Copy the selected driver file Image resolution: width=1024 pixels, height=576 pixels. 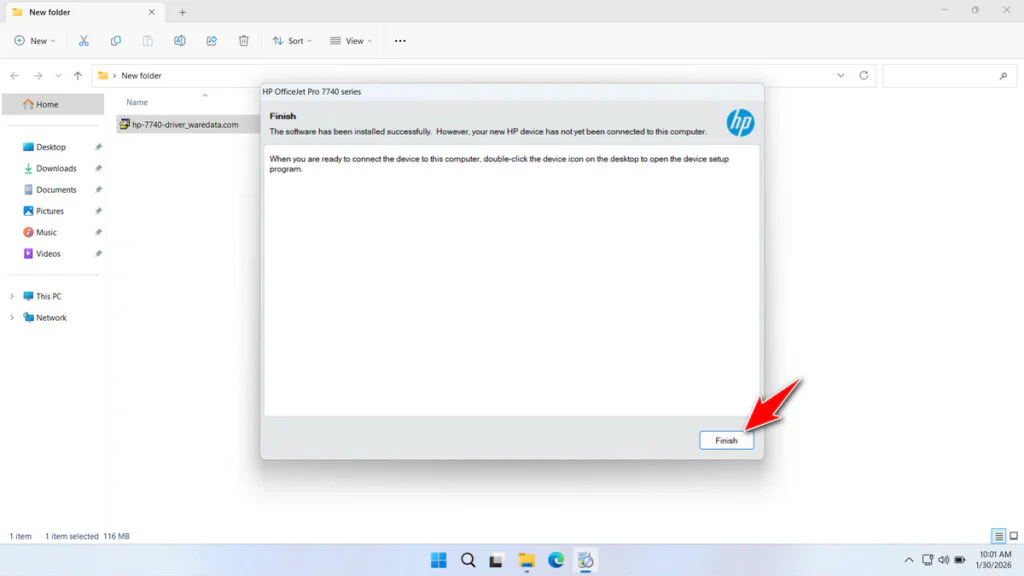[x=116, y=40]
